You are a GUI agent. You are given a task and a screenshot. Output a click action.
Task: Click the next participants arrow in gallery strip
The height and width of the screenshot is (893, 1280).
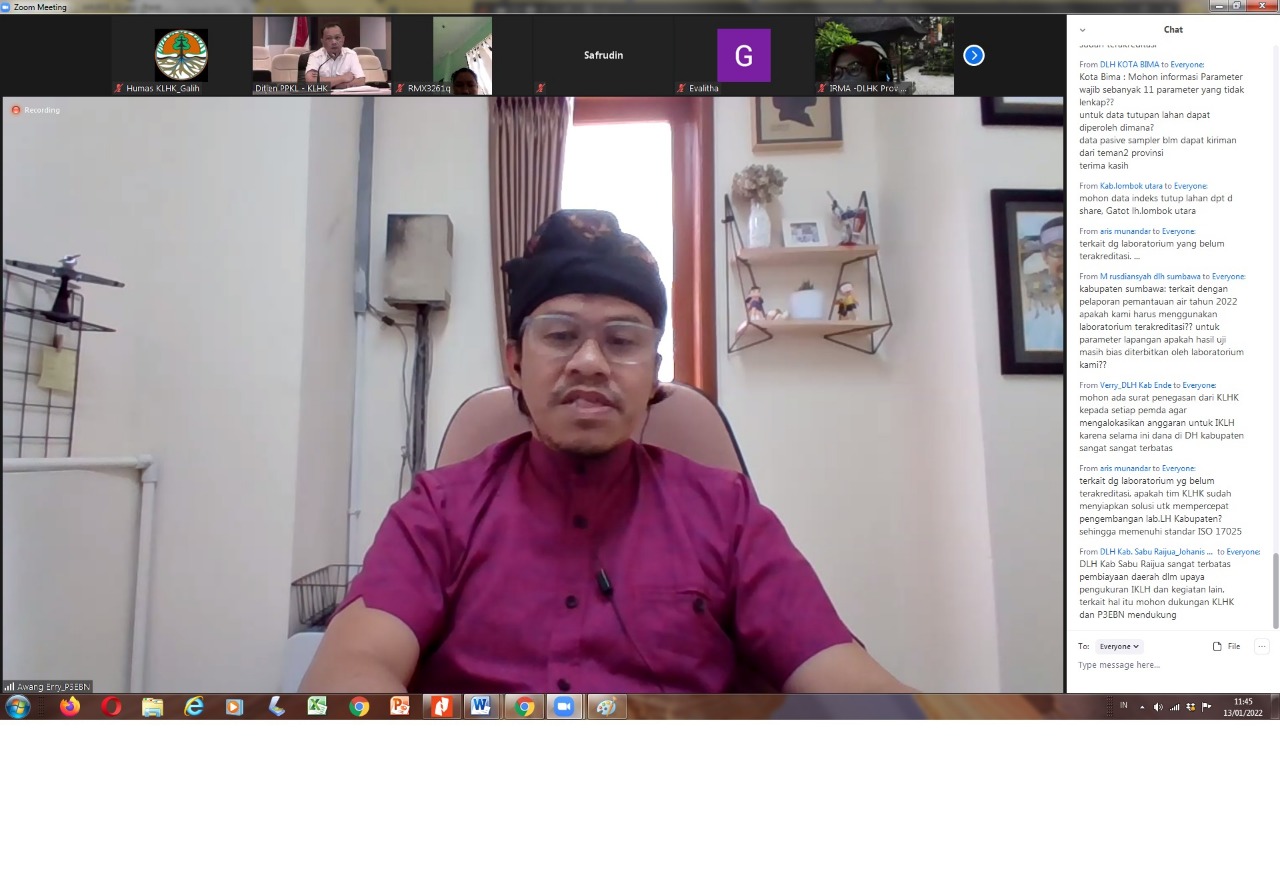click(973, 56)
